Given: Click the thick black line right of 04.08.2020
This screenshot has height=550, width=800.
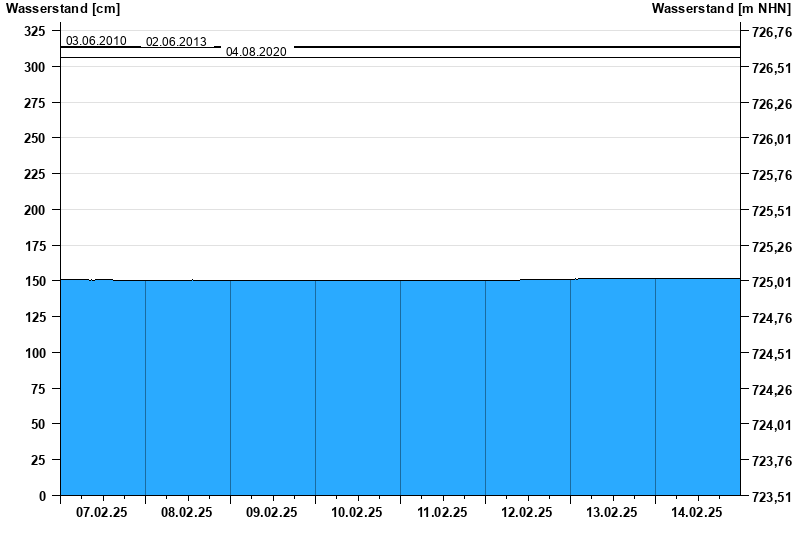Looking at the screenshot, I should click(515, 47).
